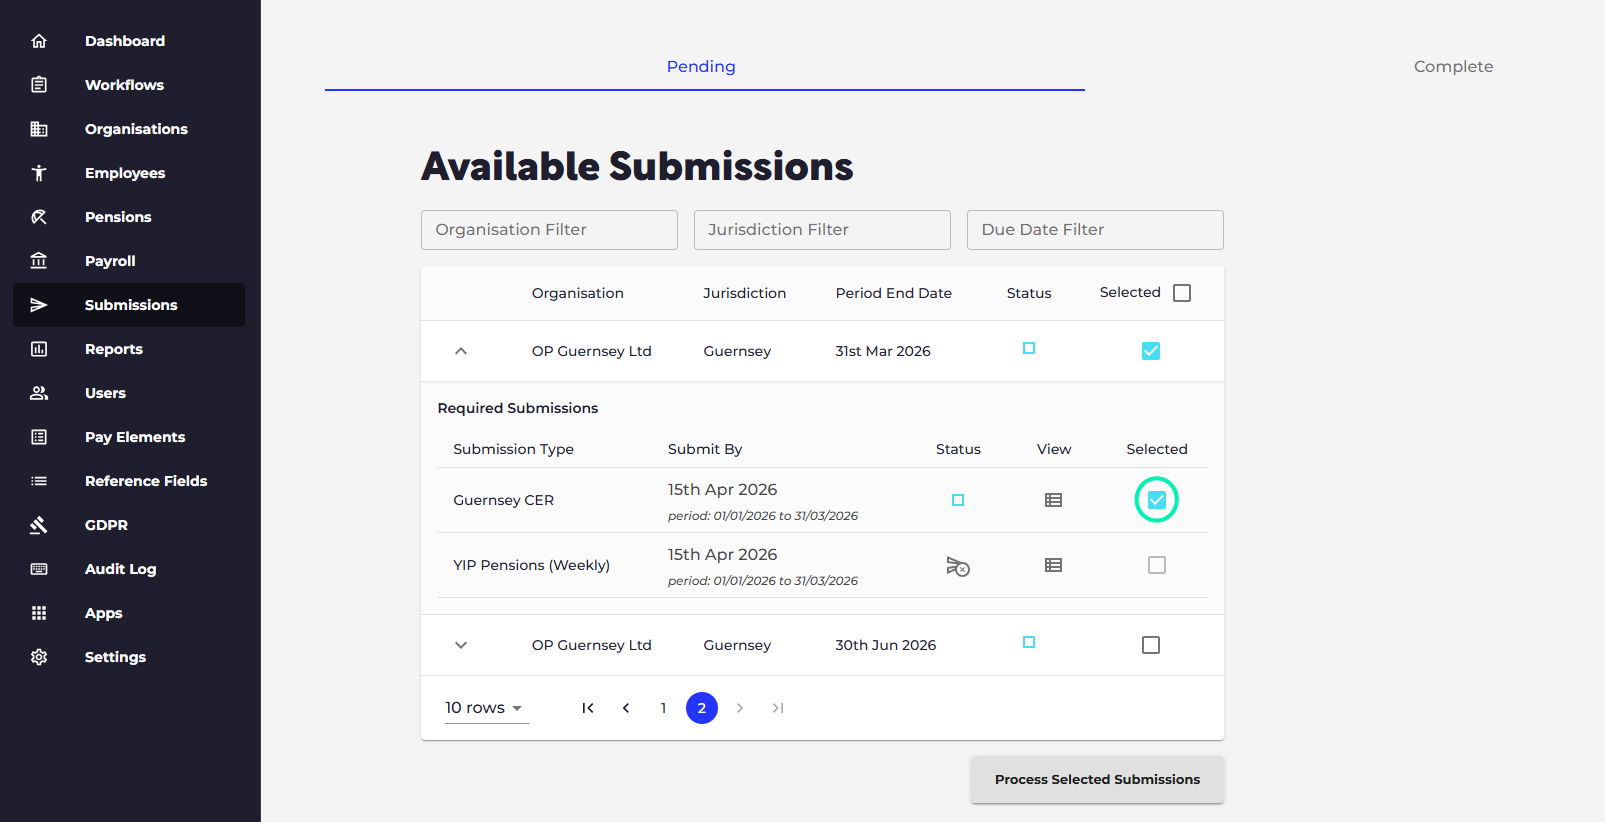Click the Payroll bank icon
1605x822 pixels.
tap(39, 261)
